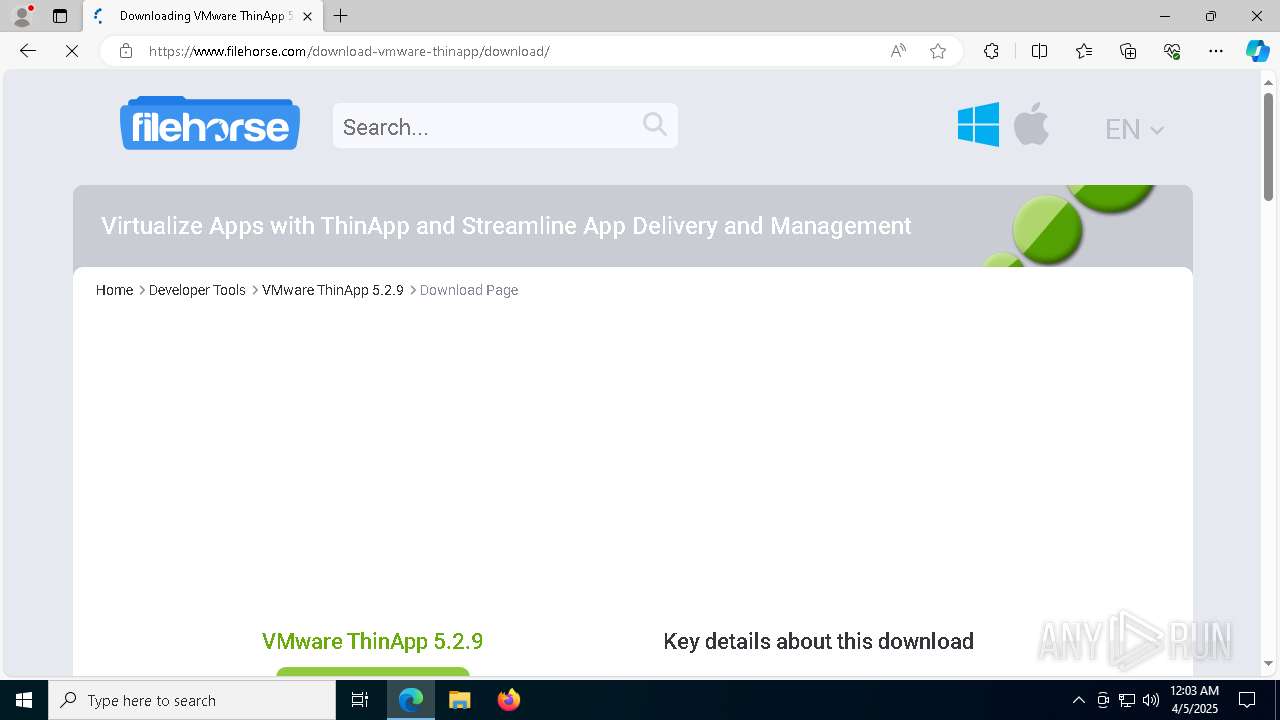Screen dimensions: 1280x720
Task: Close the Downloading VMware ThinApp tab
Action: (307, 16)
